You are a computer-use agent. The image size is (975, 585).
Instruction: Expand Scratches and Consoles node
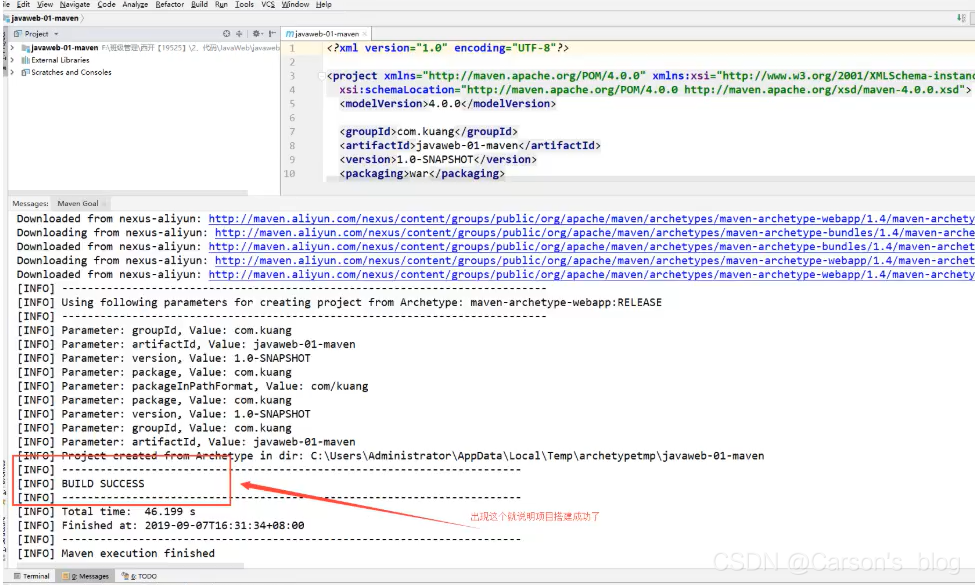click(x=12, y=73)
